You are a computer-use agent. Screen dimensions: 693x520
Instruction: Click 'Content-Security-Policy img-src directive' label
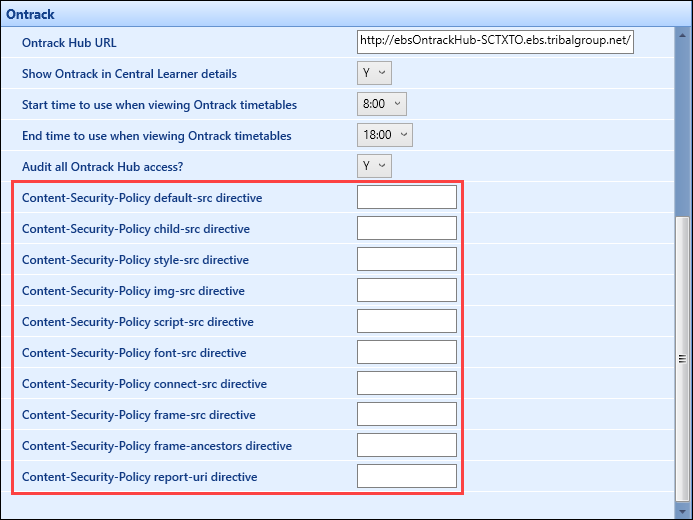[x=133, y=291]
